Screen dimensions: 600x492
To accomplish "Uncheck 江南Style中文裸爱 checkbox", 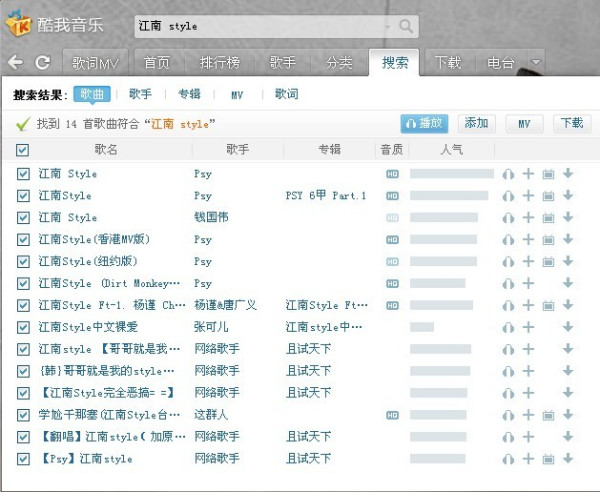I will 23,327.
